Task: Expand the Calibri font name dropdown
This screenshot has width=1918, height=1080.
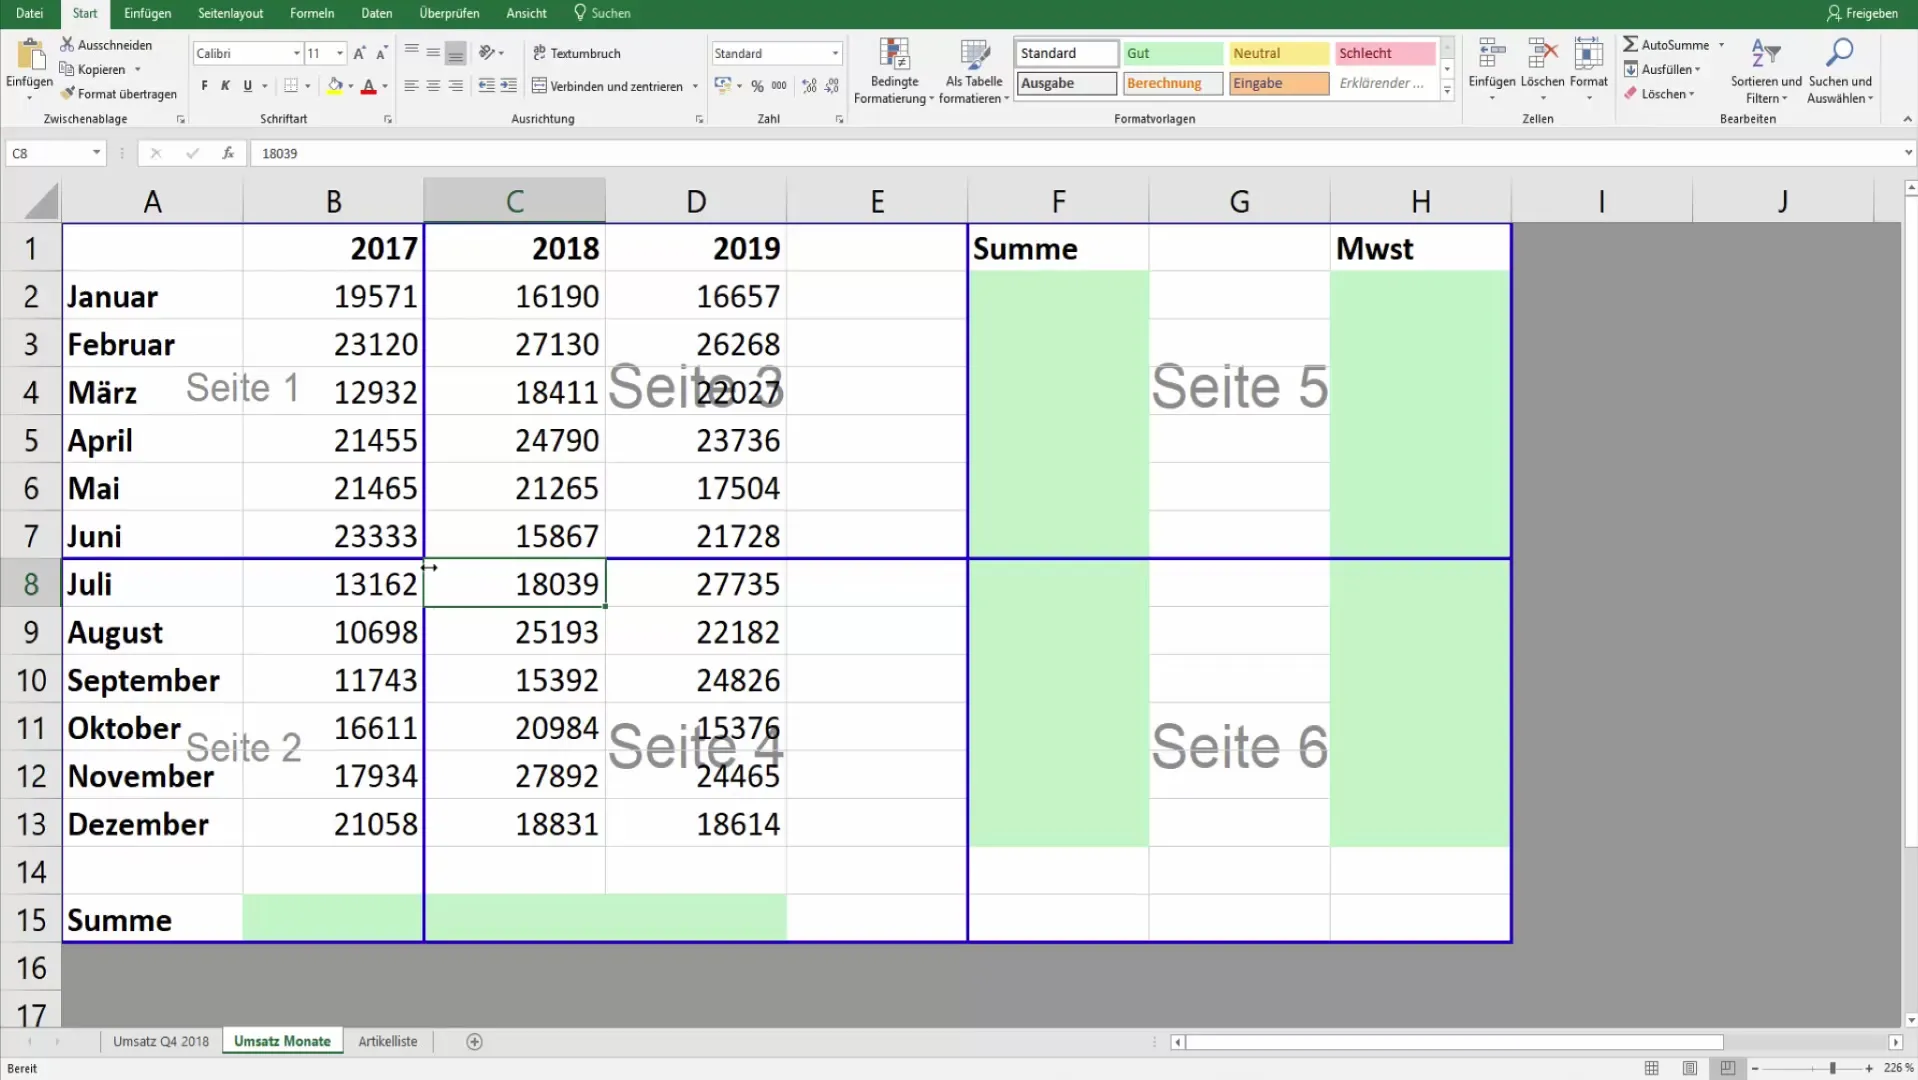Action: [x=297, y=53]
